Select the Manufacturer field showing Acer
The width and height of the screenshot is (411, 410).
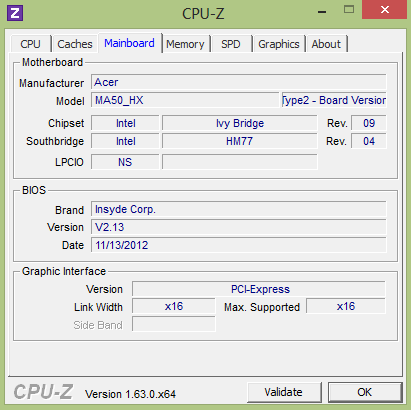239,82
